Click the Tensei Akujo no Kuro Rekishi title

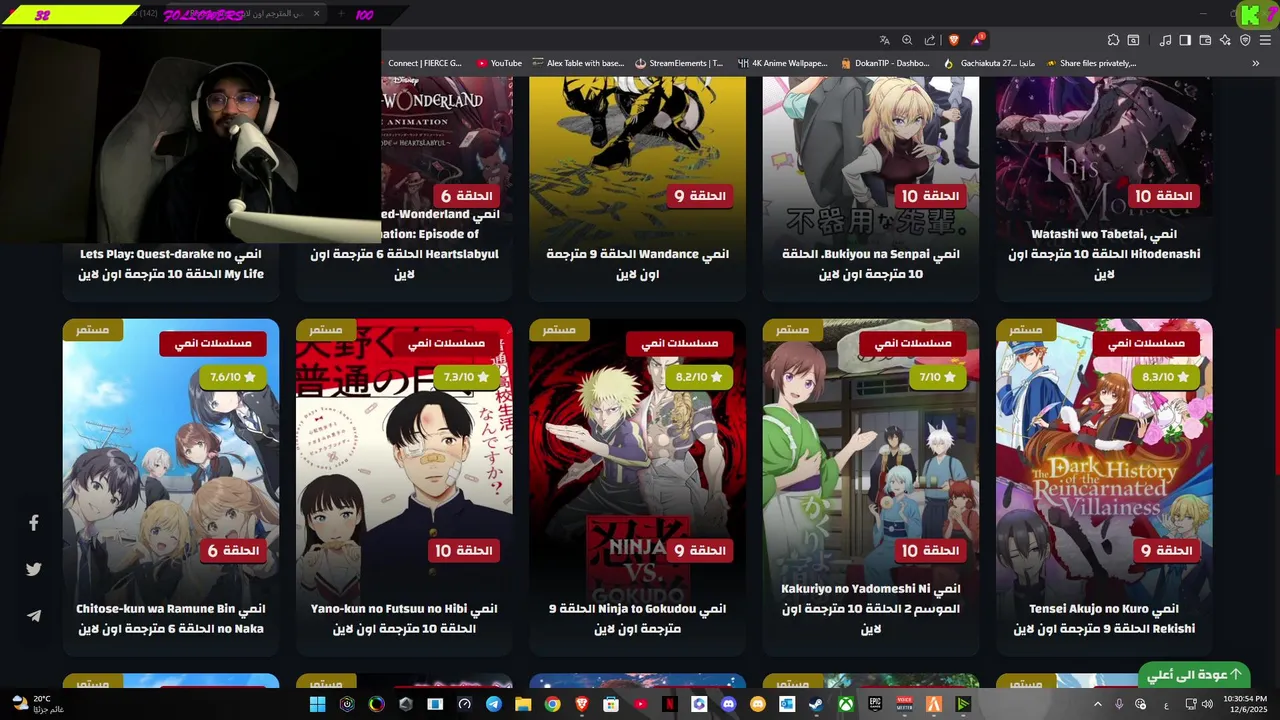(1104, 619)
